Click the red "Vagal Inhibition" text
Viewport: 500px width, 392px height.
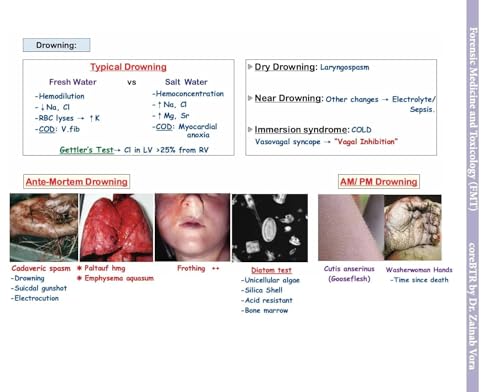point(366,141)
